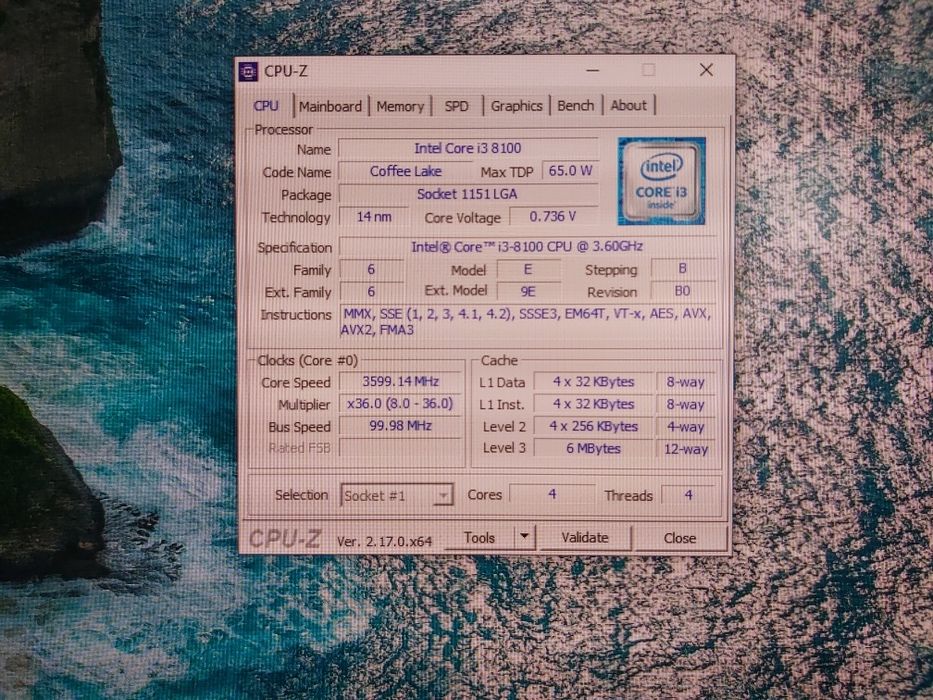This screenshot has height=700, width=933.
Task: Click the Clocks (Core #0) group label
Action: (308, 361)
